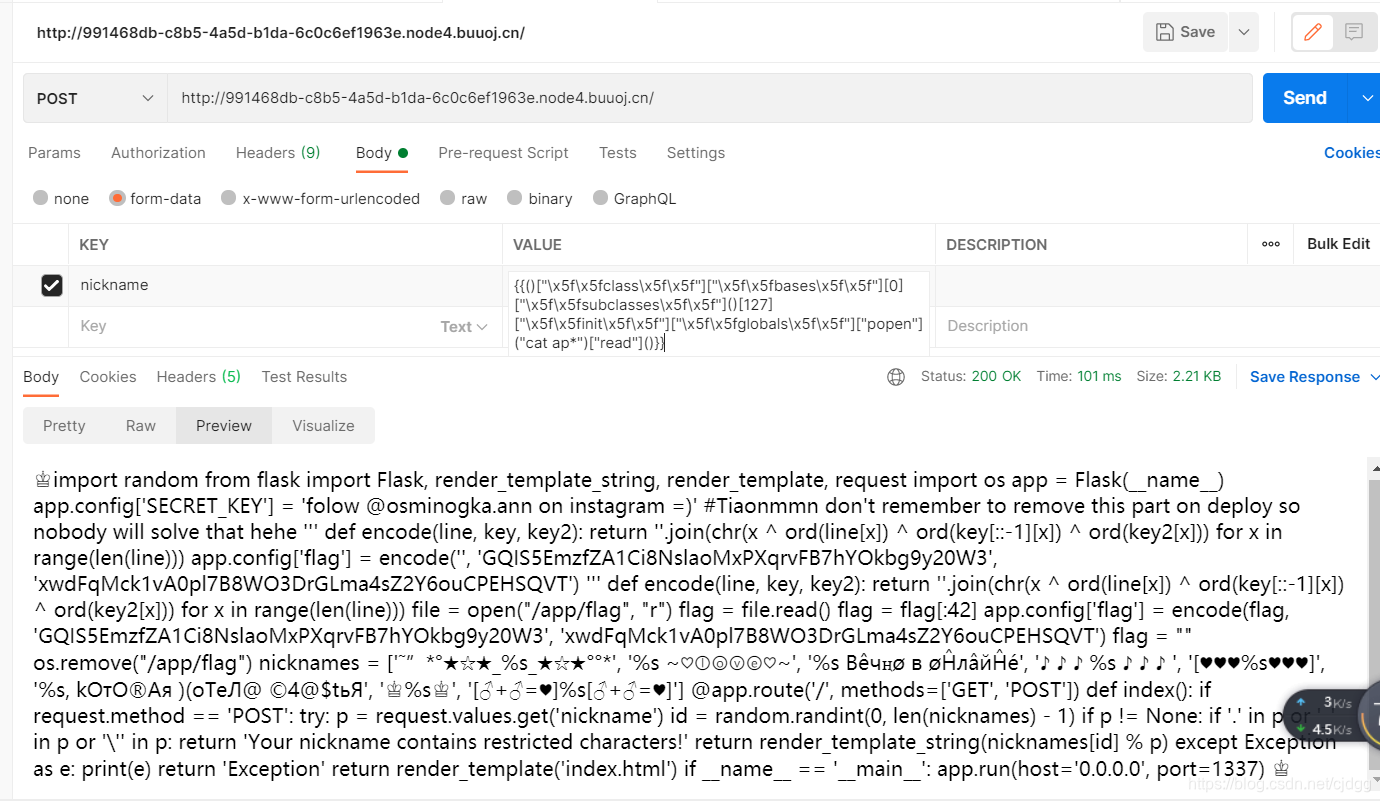Switch to response Body tab
Viewport: 1380px width, 802px height.
pos(41,377)
